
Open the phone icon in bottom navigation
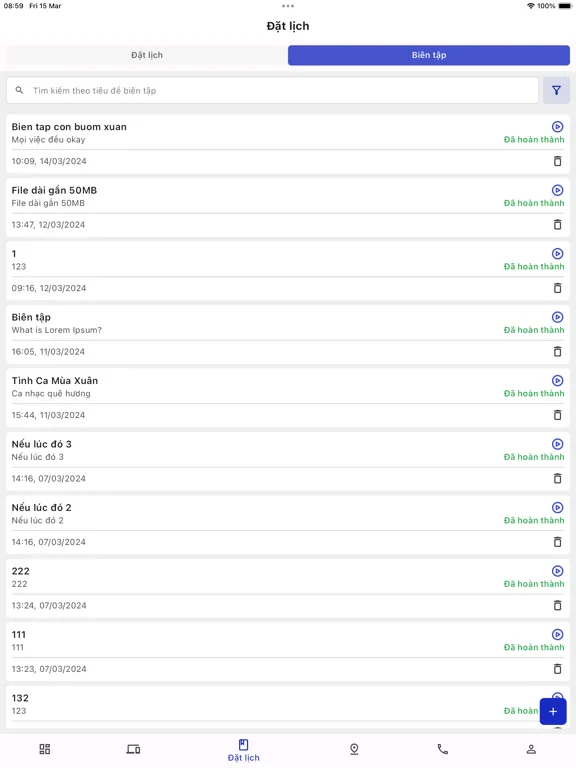(x=443, y=749)
